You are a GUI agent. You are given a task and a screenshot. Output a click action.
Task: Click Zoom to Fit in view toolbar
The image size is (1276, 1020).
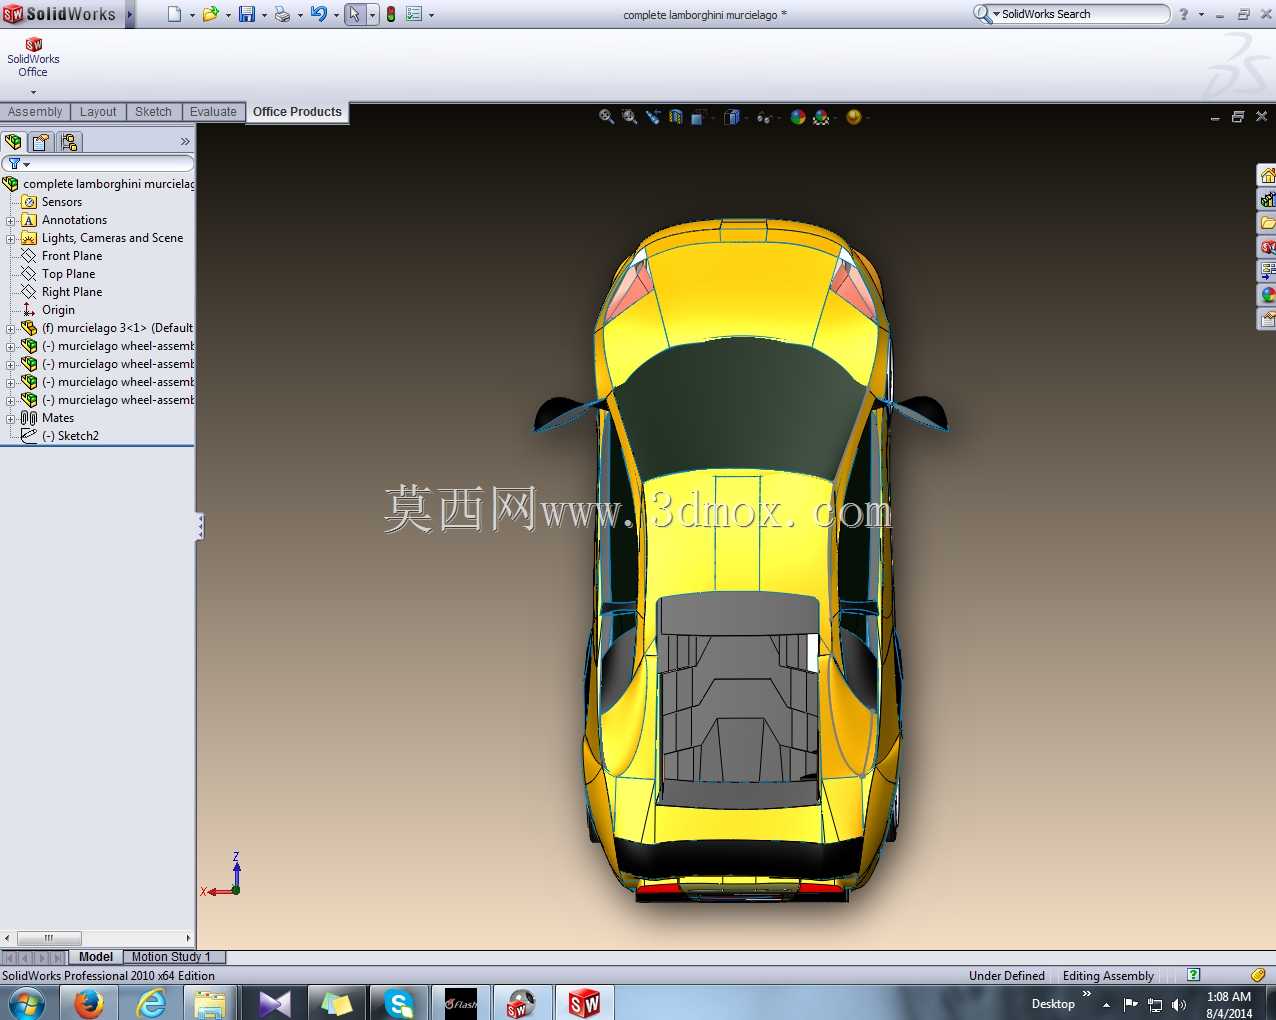[606, 117]
